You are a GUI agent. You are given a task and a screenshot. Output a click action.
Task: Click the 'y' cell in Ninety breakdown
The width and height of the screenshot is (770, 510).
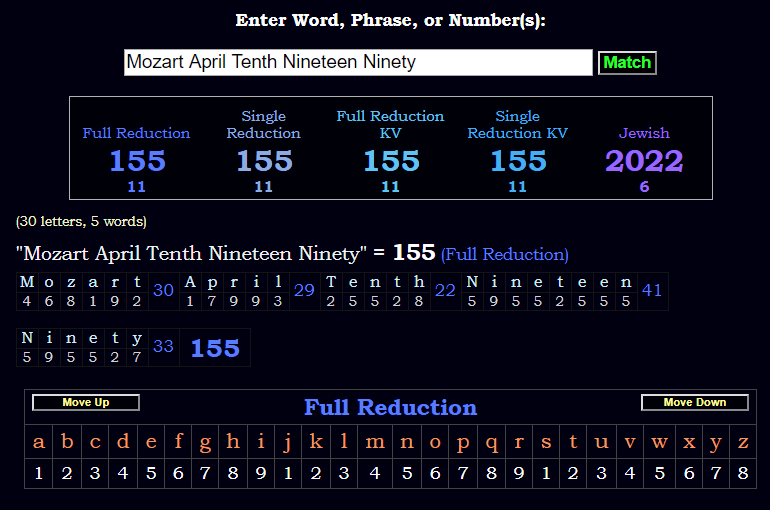(x=137, y=338)
